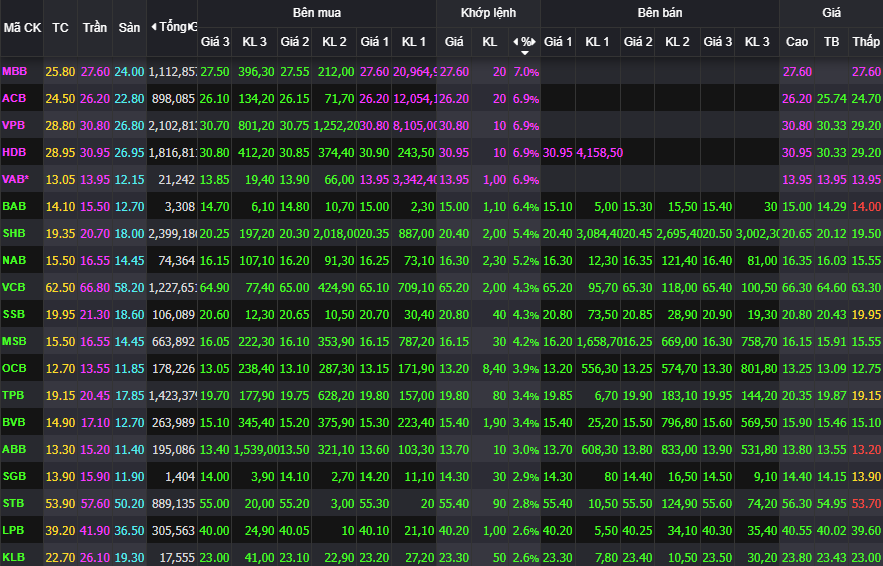The height and width of the screenshot is (566, 883).
Task: Open the STB stock ticker
Action: tap(14, 502)
